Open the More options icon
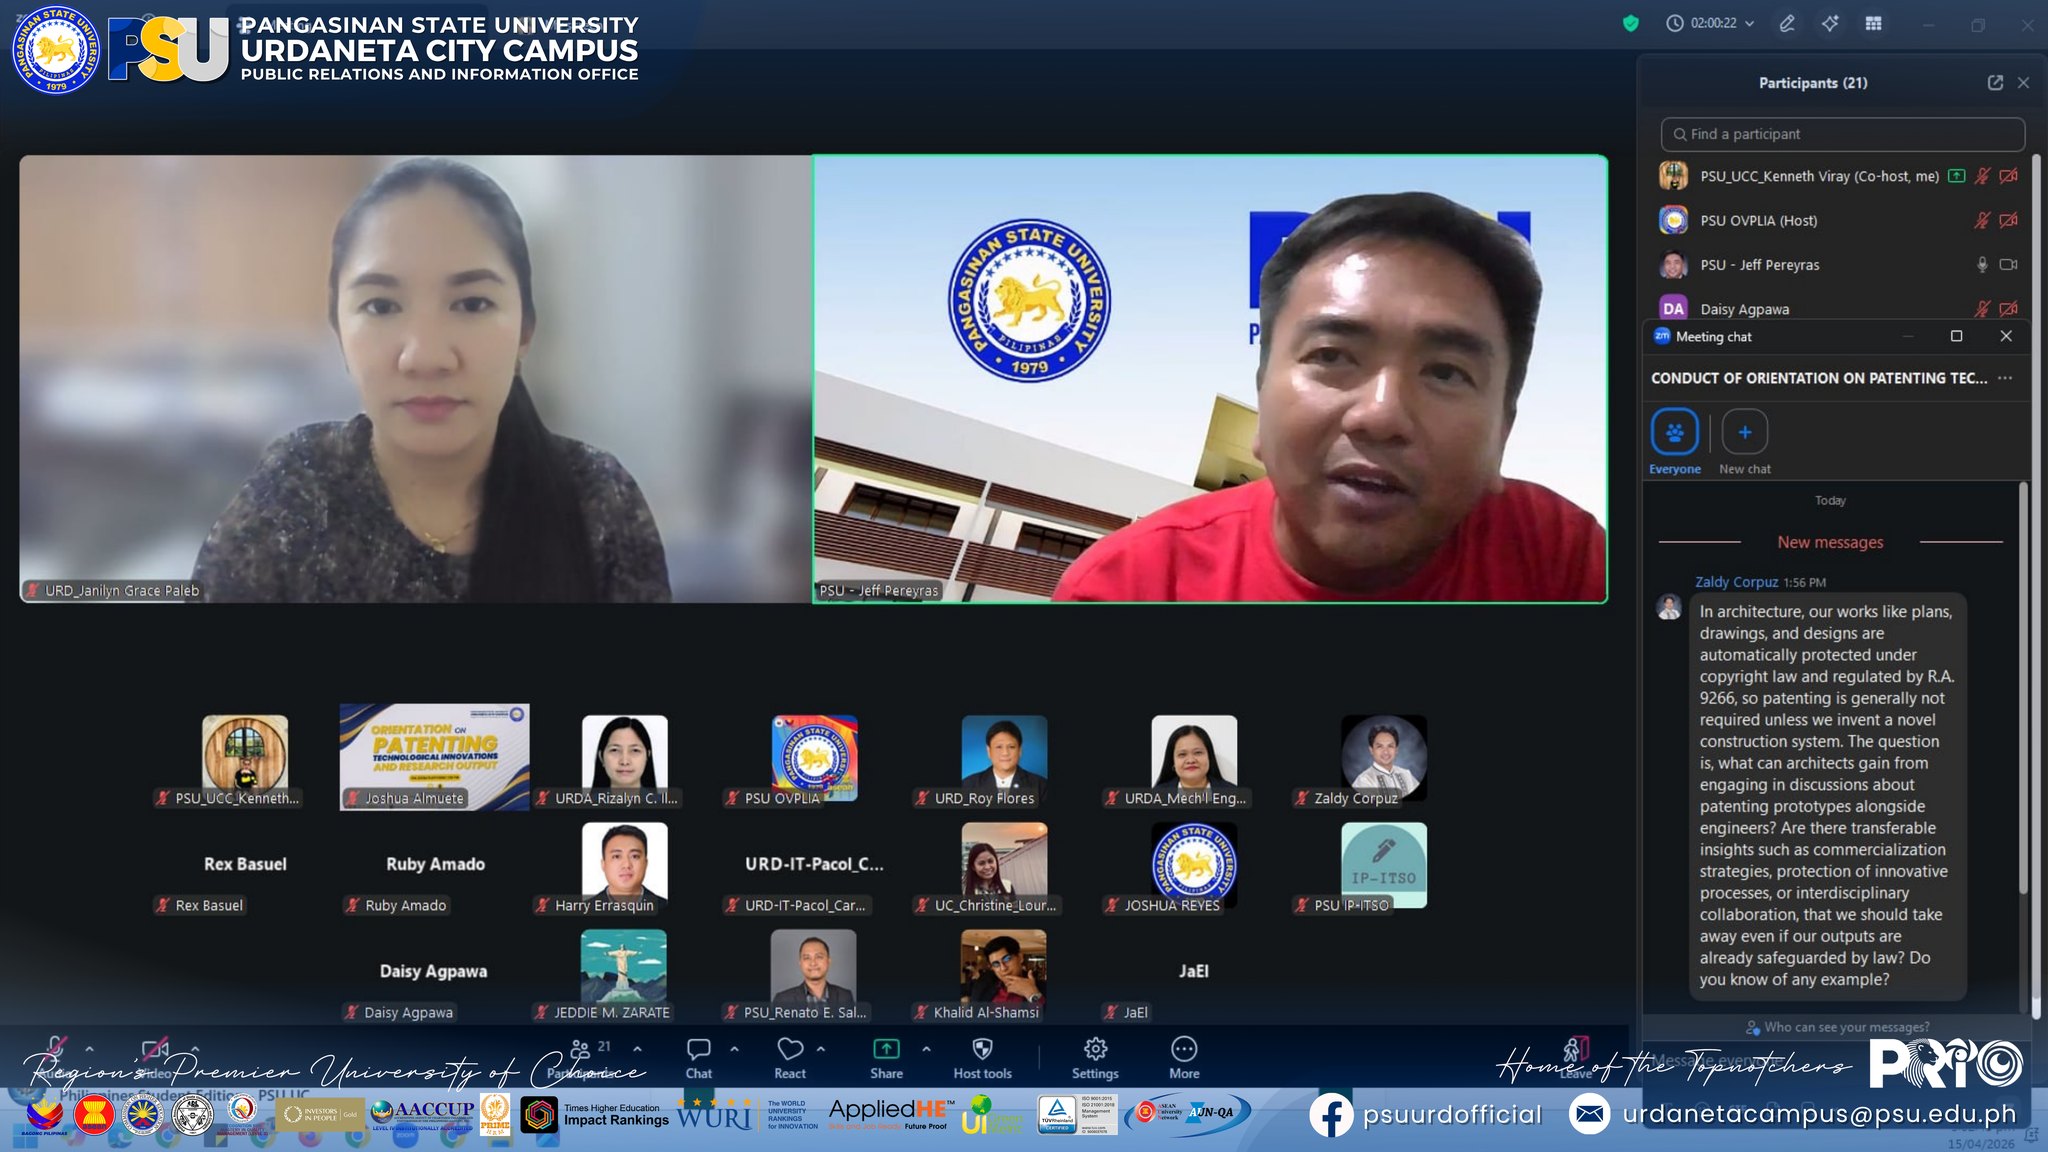 (x=1184, y=1049)
